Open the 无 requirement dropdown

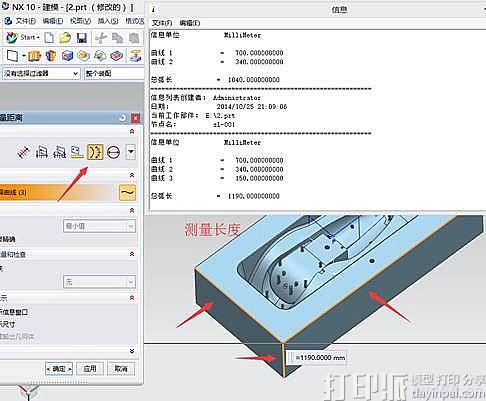99,282
